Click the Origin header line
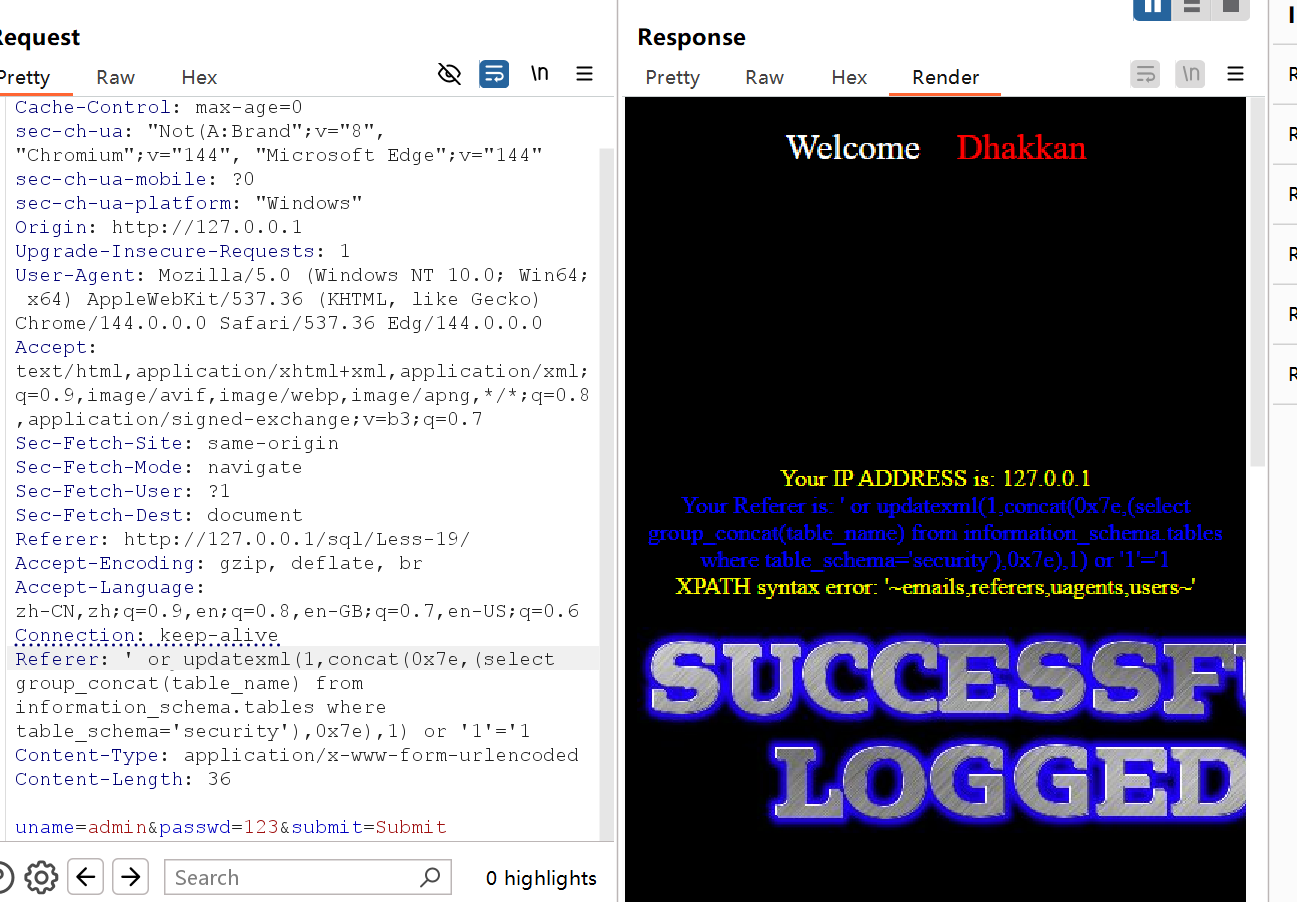Viewport: 1297px width, 902px height. pos(158,227)
